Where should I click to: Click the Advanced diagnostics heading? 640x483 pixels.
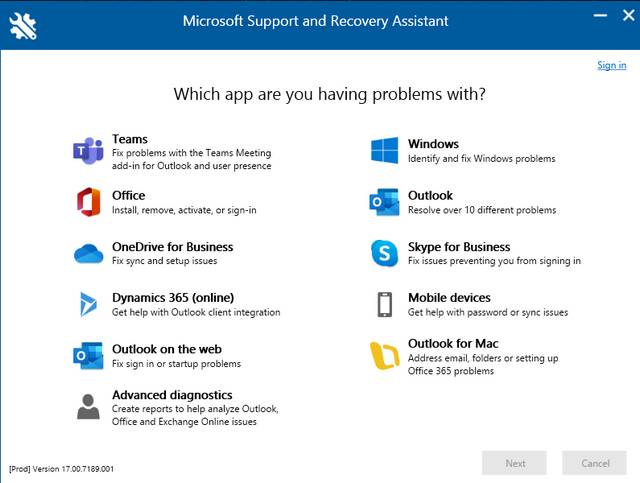pos(172,395)
